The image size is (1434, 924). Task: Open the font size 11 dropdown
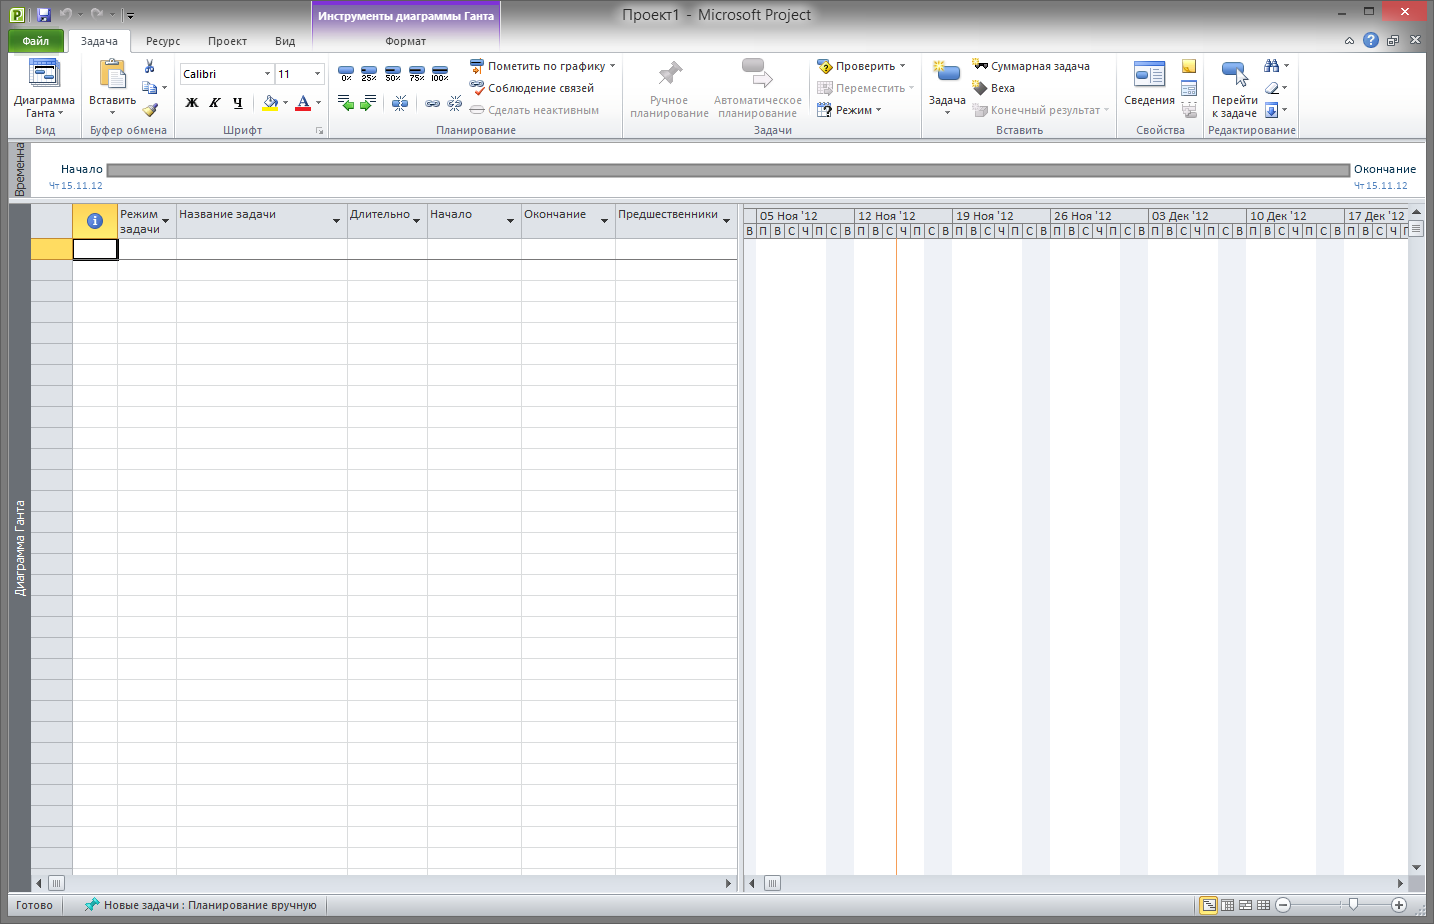coord(318,74)
